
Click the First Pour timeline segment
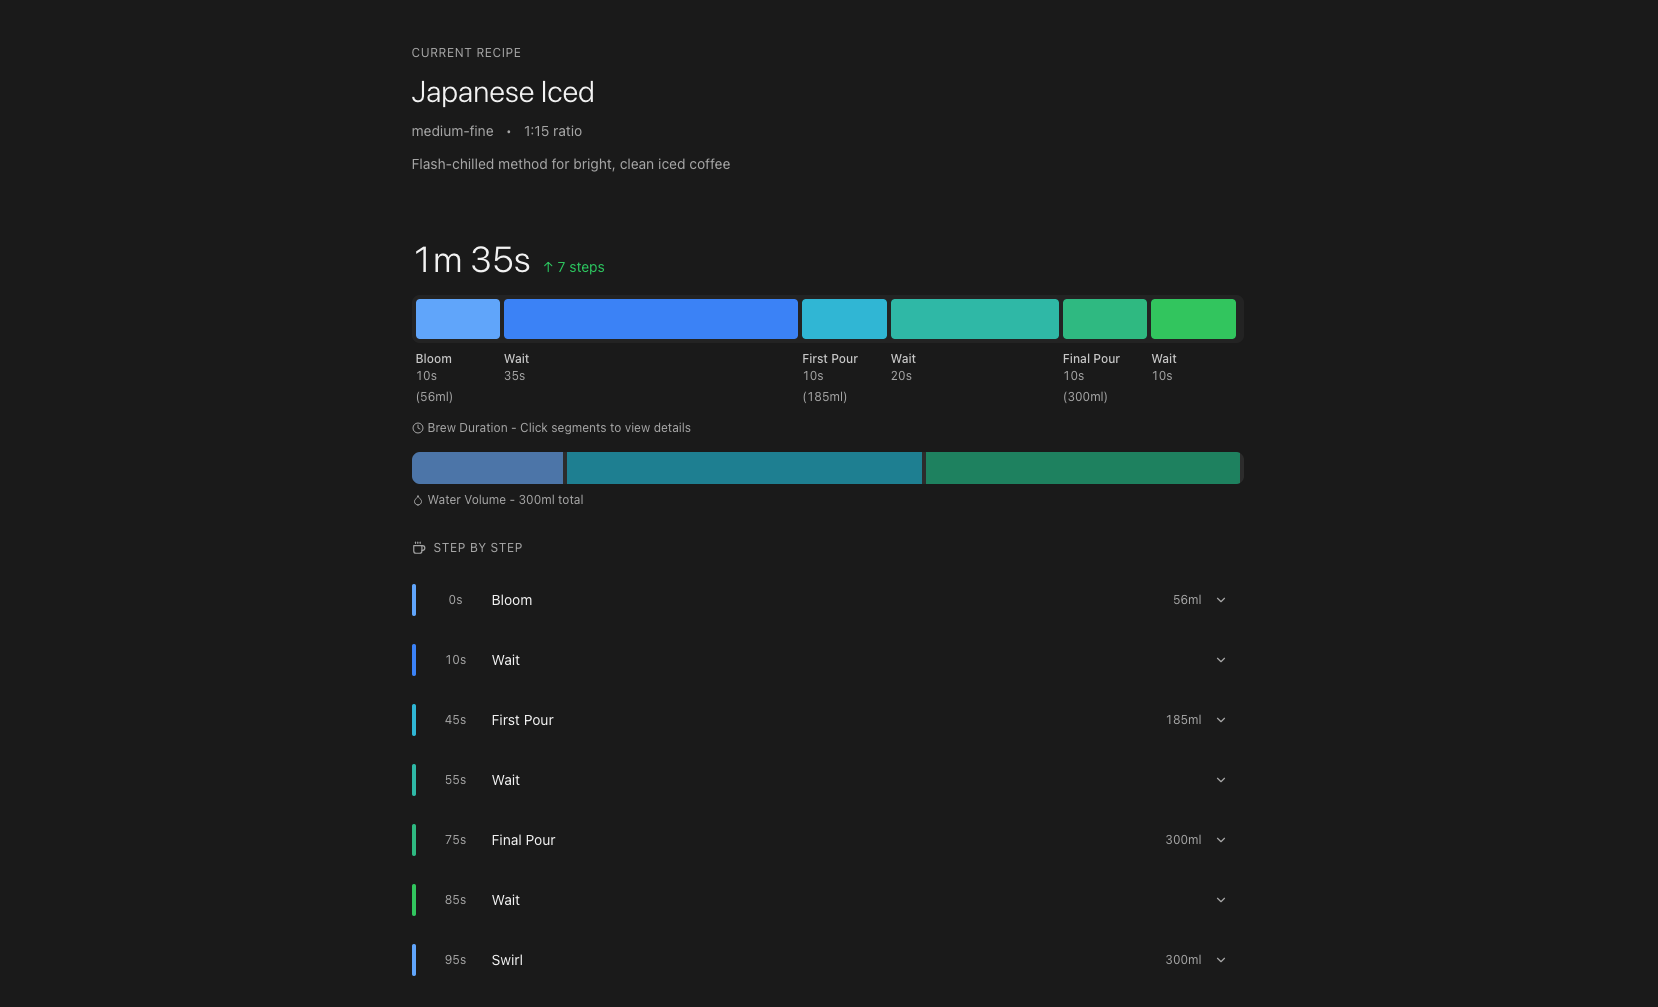point(844,319)
